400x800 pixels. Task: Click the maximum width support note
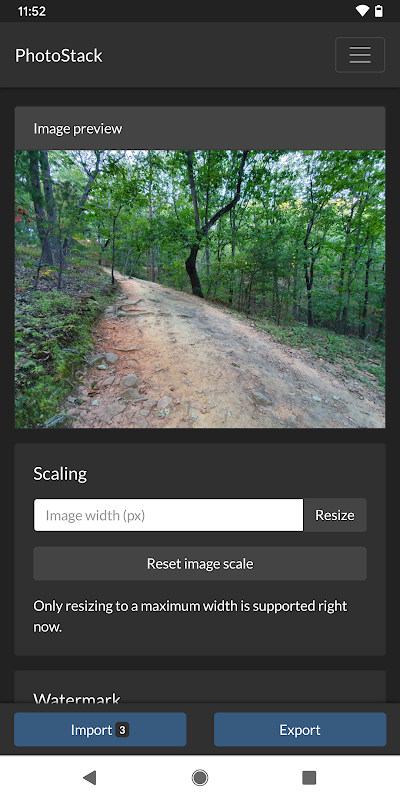point(190,616)
